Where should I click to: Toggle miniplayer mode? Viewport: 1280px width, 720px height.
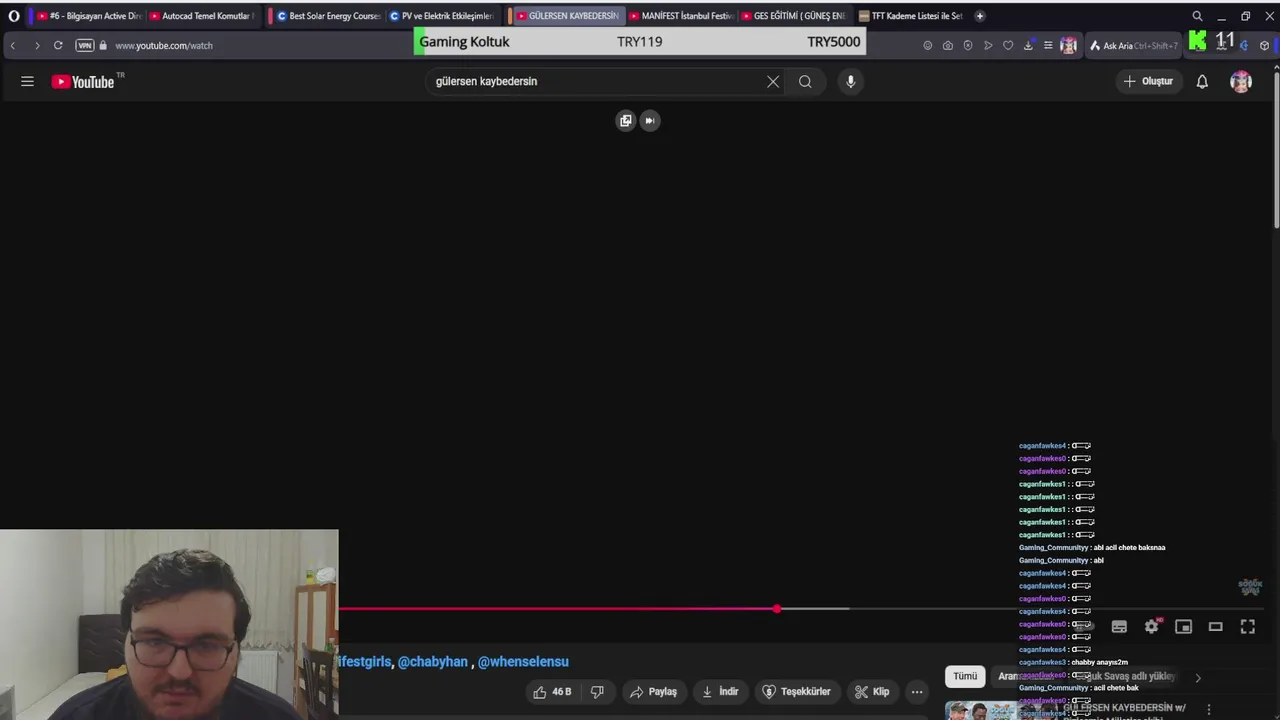click(x=1184, y=627)
